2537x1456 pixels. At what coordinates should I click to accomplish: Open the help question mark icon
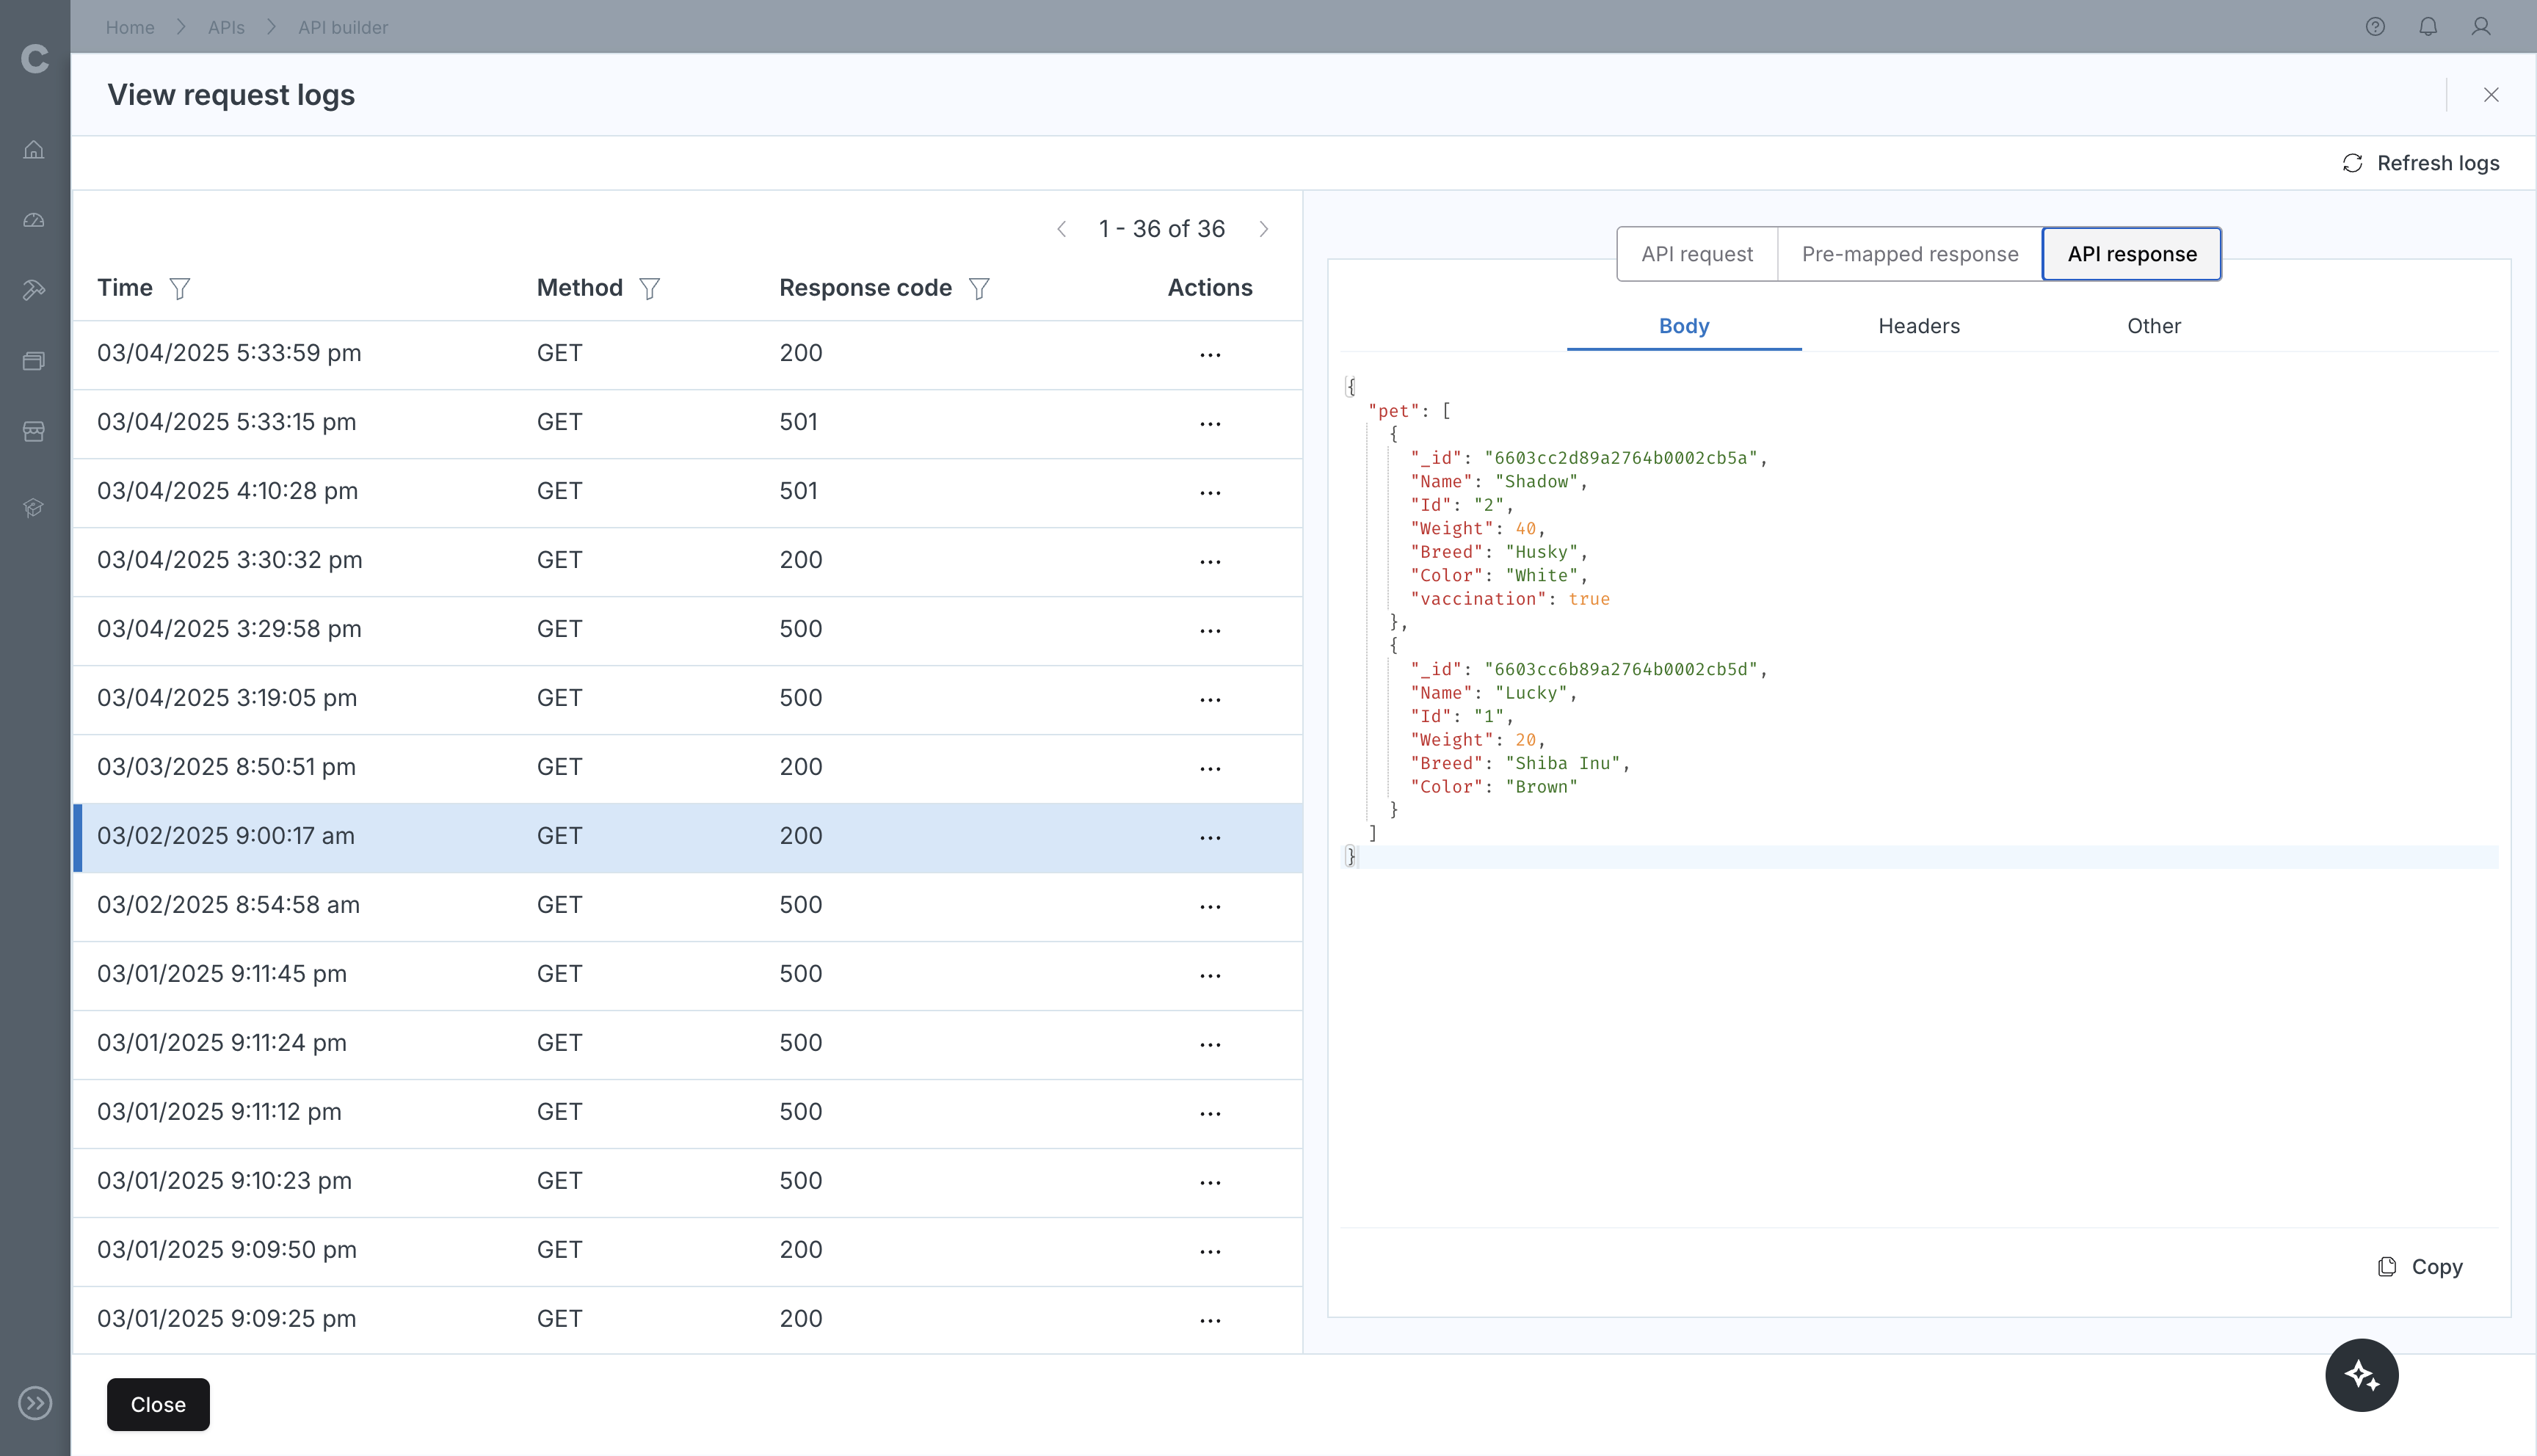[2375, 27]
